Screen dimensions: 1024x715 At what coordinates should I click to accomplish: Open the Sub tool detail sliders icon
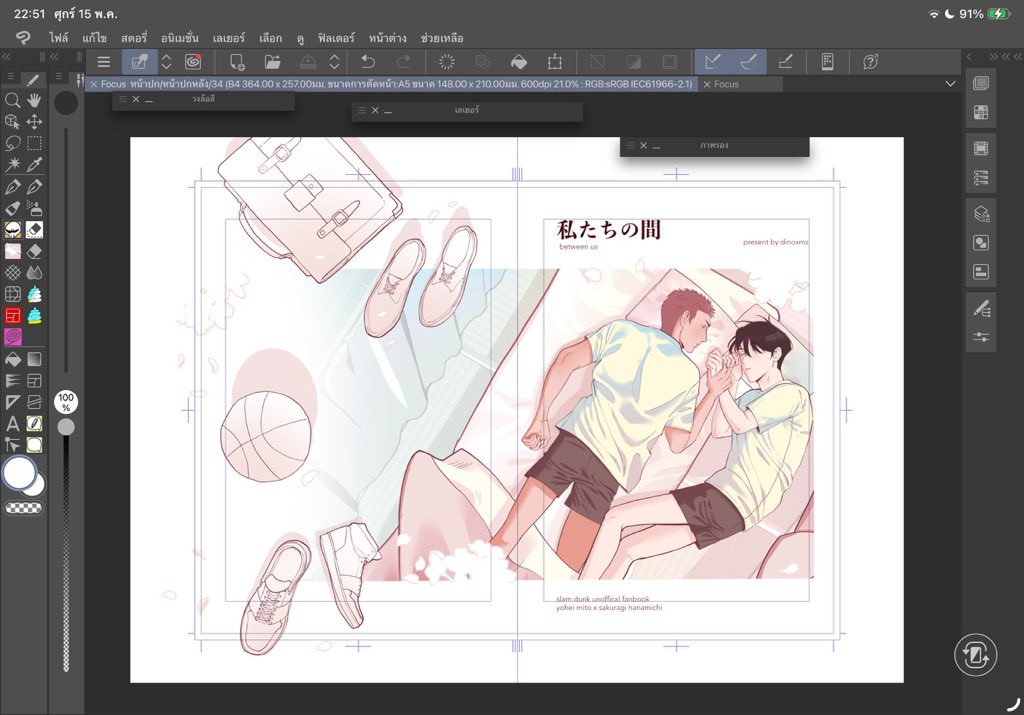[981, 337]
